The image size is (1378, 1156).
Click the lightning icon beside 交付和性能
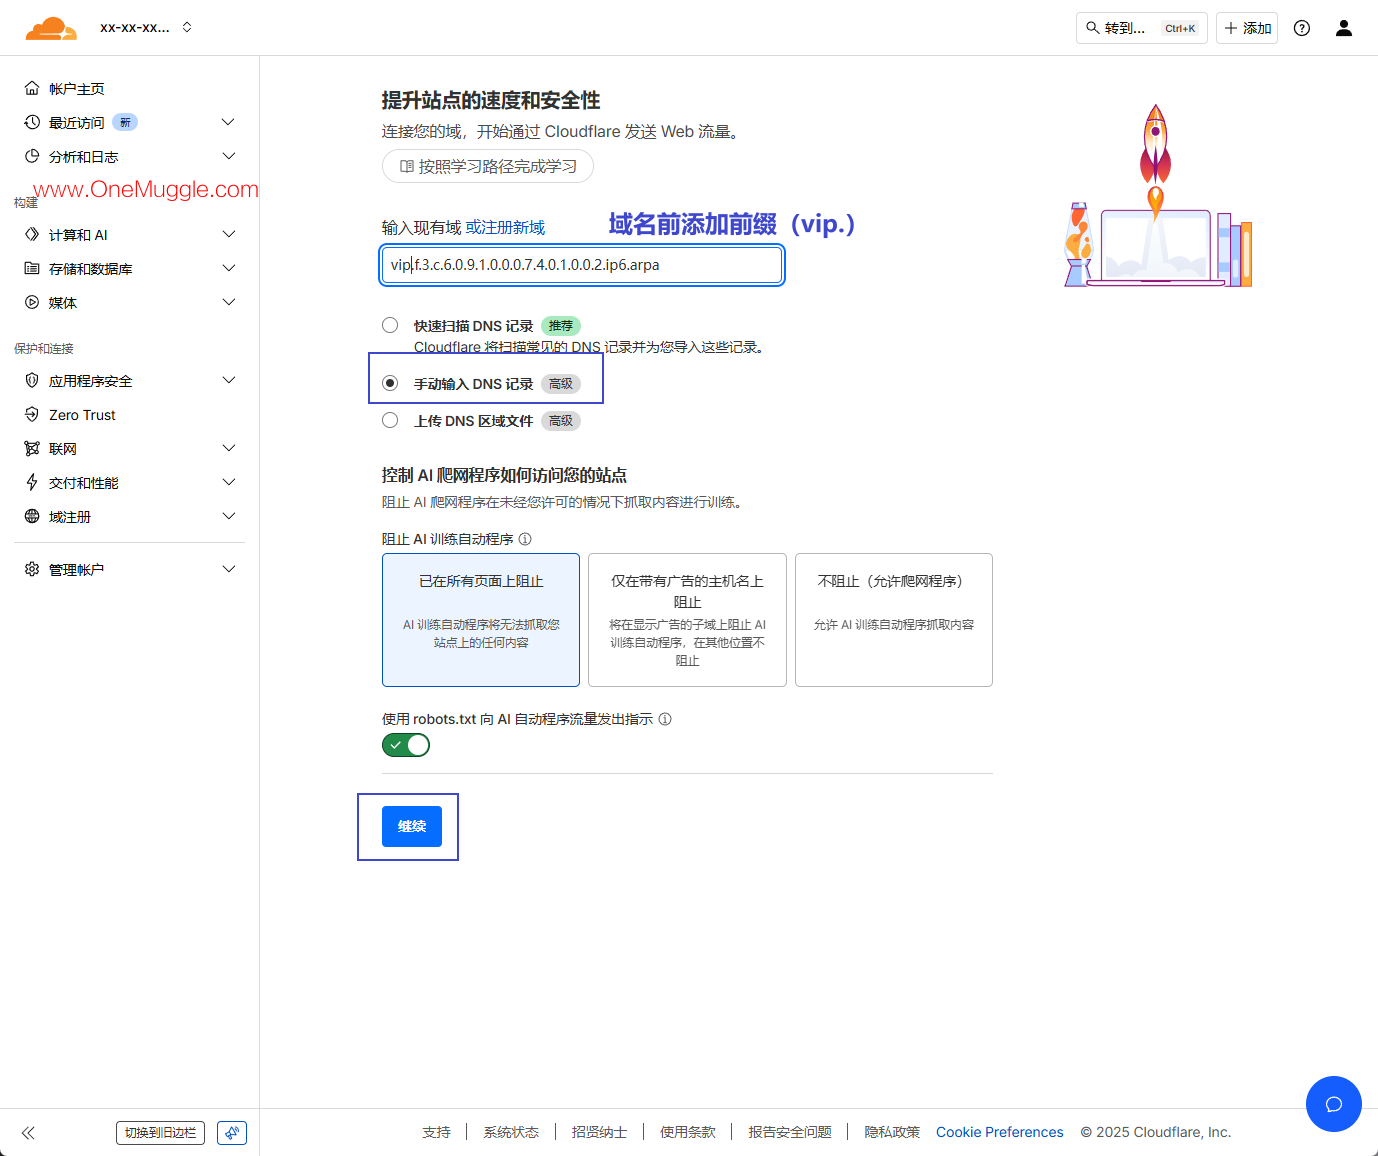[32, 482]
